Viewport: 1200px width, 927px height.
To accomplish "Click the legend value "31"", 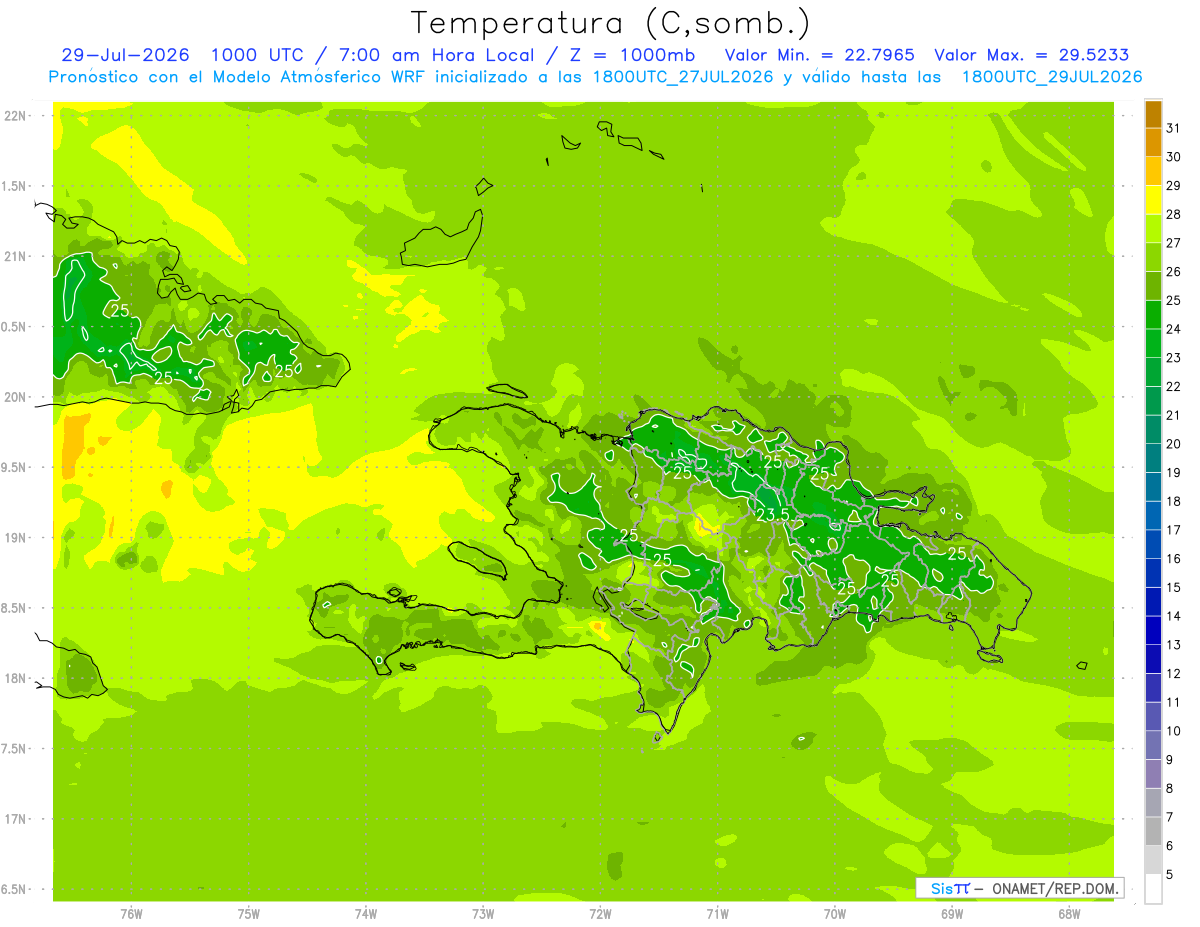I will (1173, 128).
